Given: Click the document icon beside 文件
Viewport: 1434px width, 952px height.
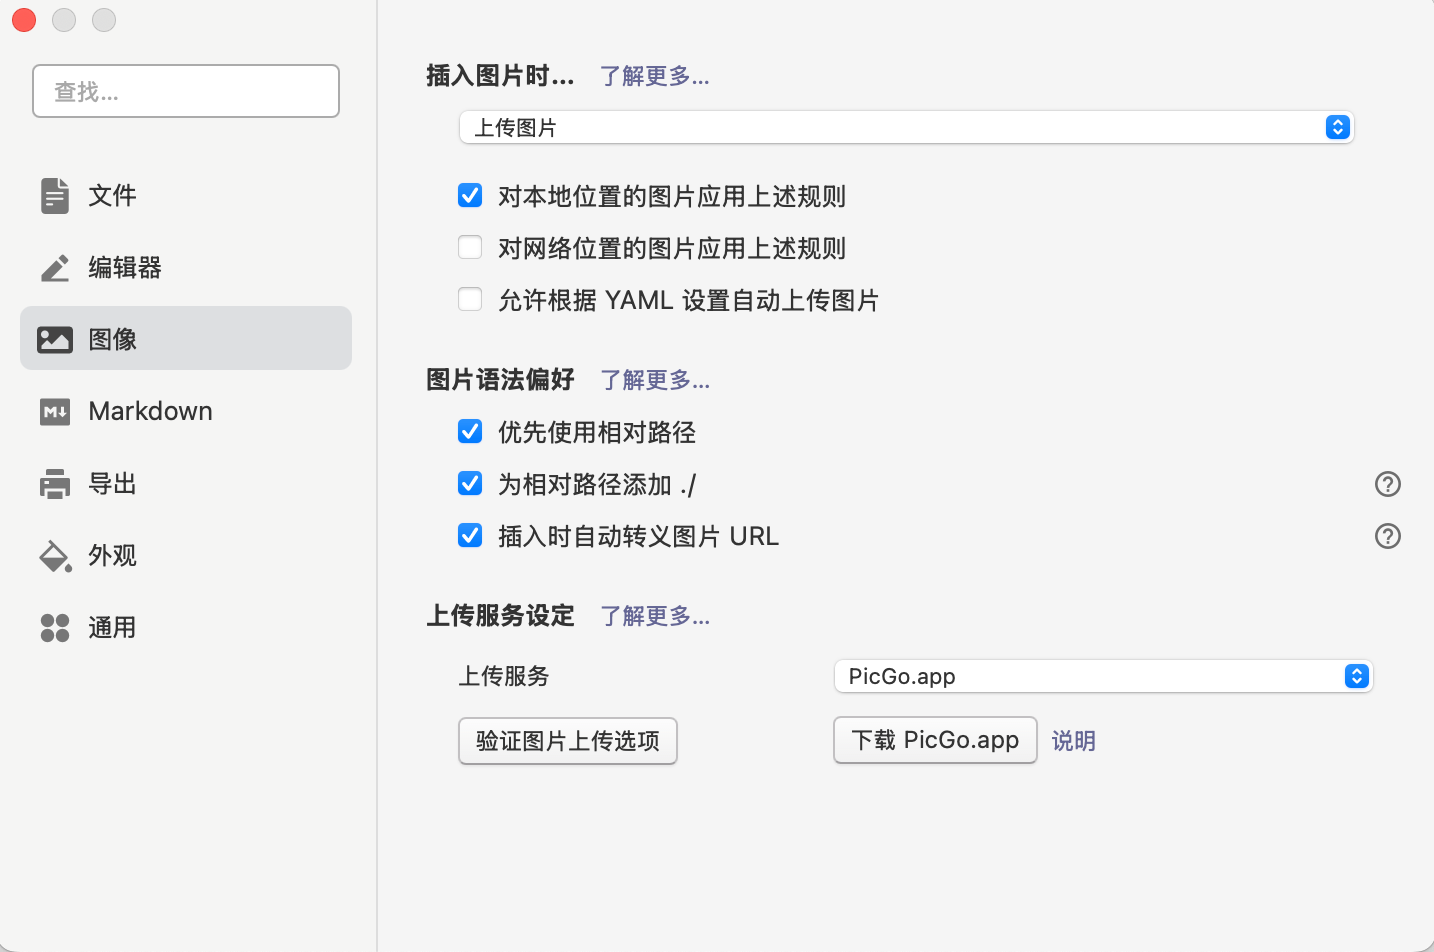Looking at the screenshot, I should click(55, 196).
